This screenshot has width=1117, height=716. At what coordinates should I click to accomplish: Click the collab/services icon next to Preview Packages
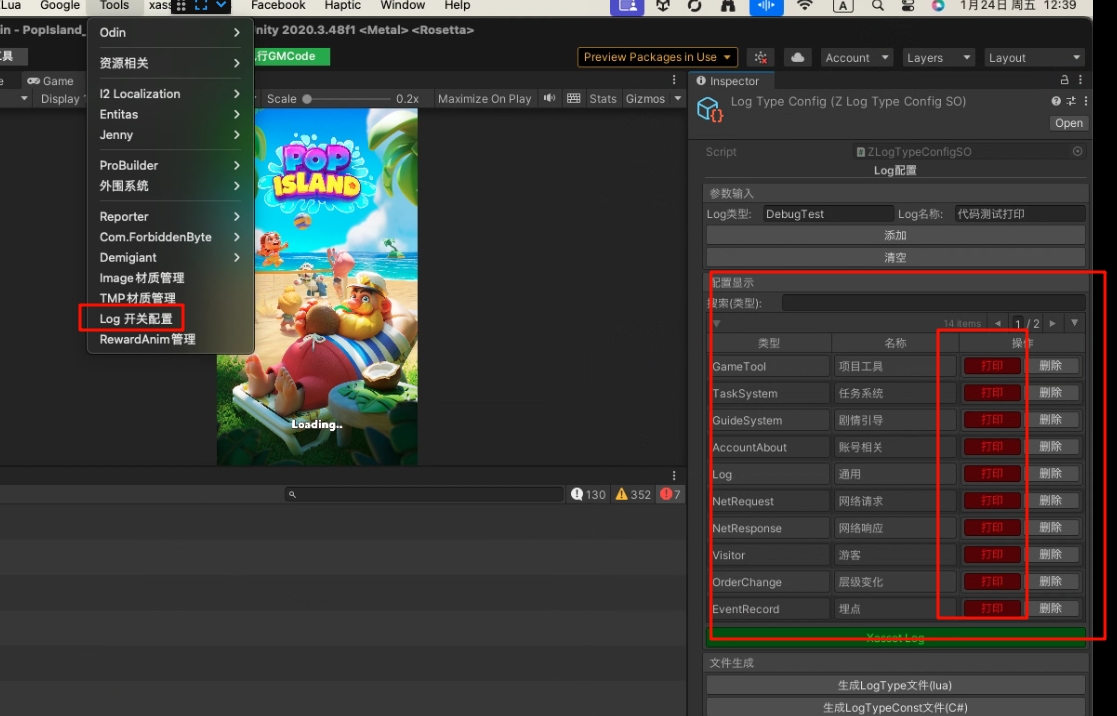pos(761,58)
